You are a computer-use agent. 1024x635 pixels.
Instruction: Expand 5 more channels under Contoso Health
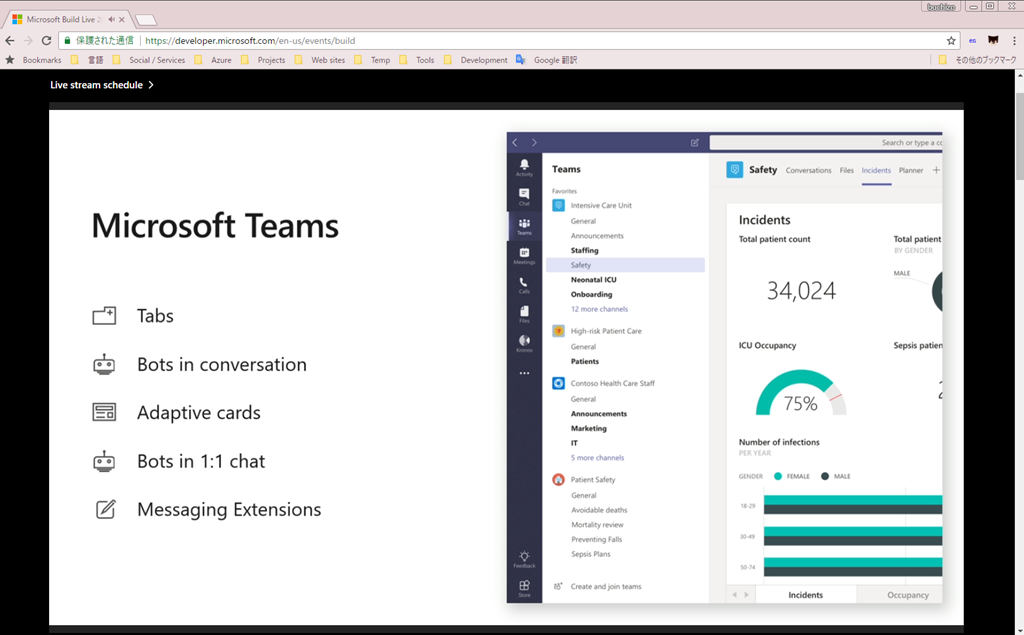click(597, 458)
